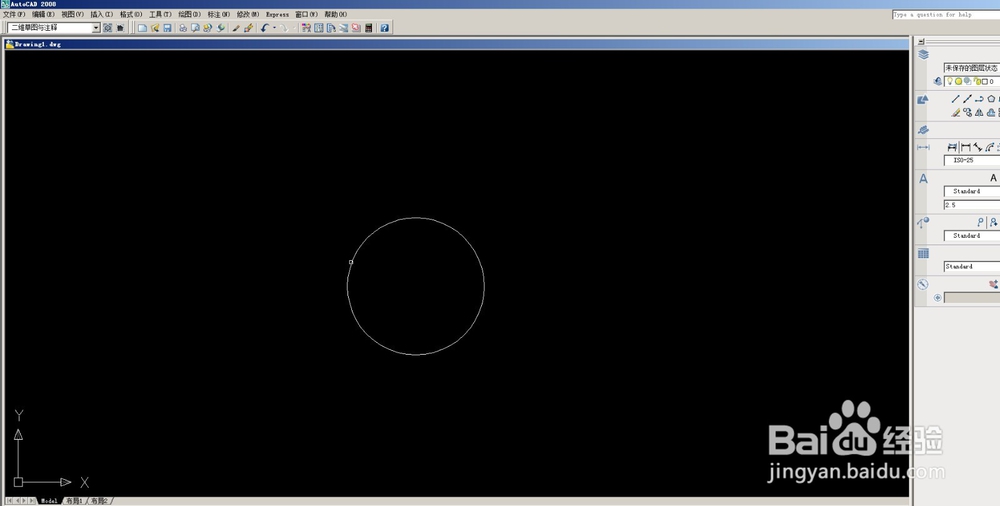Toggle layer 0 on/off lightbulb
1000x506 pixels.
pos(950,81)
